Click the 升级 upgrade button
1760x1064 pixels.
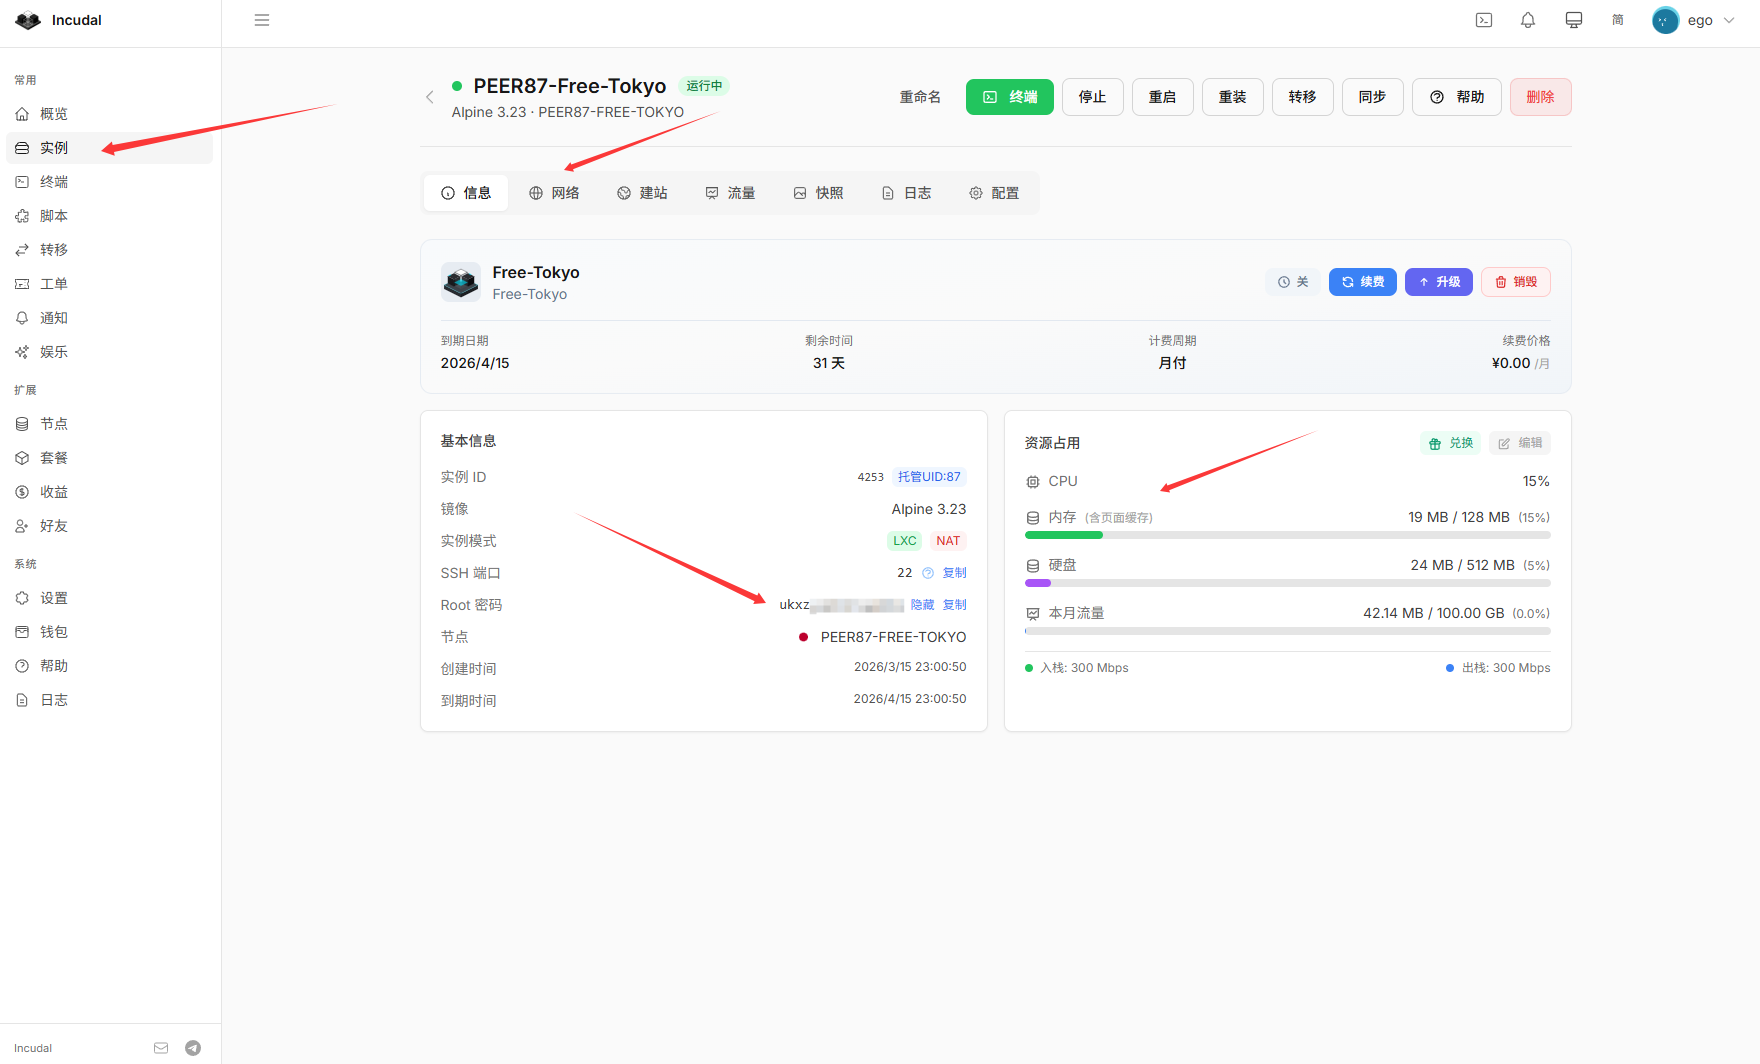(1438, 282)
